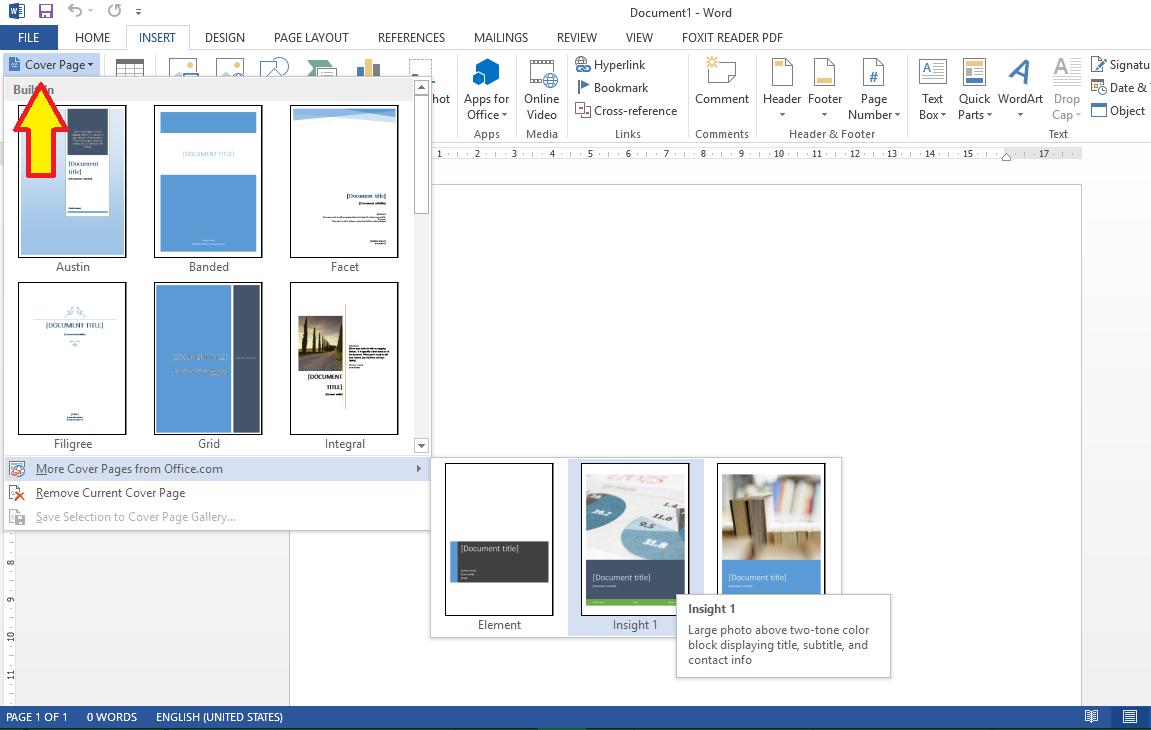
Task: Select the Insight 1 cover page
Action: (635, 540)
